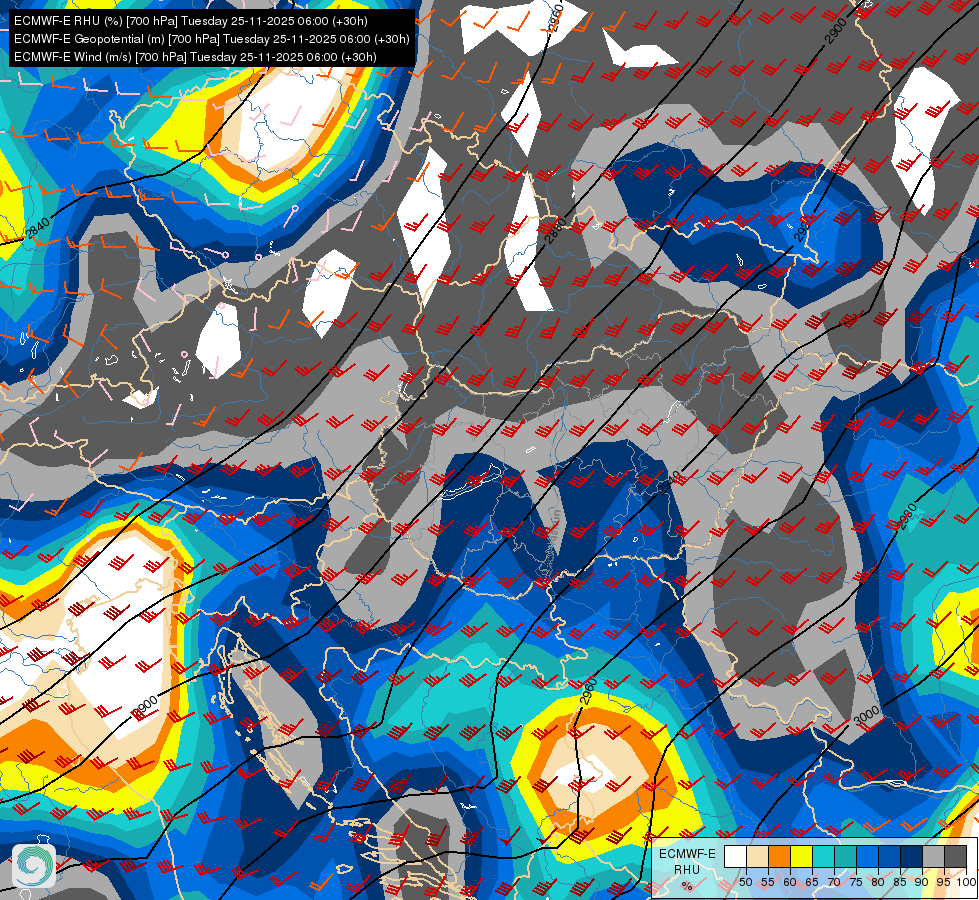
Task: Choose the bright blue 75-80% legend swatch
Action: (x=867, y=856)
